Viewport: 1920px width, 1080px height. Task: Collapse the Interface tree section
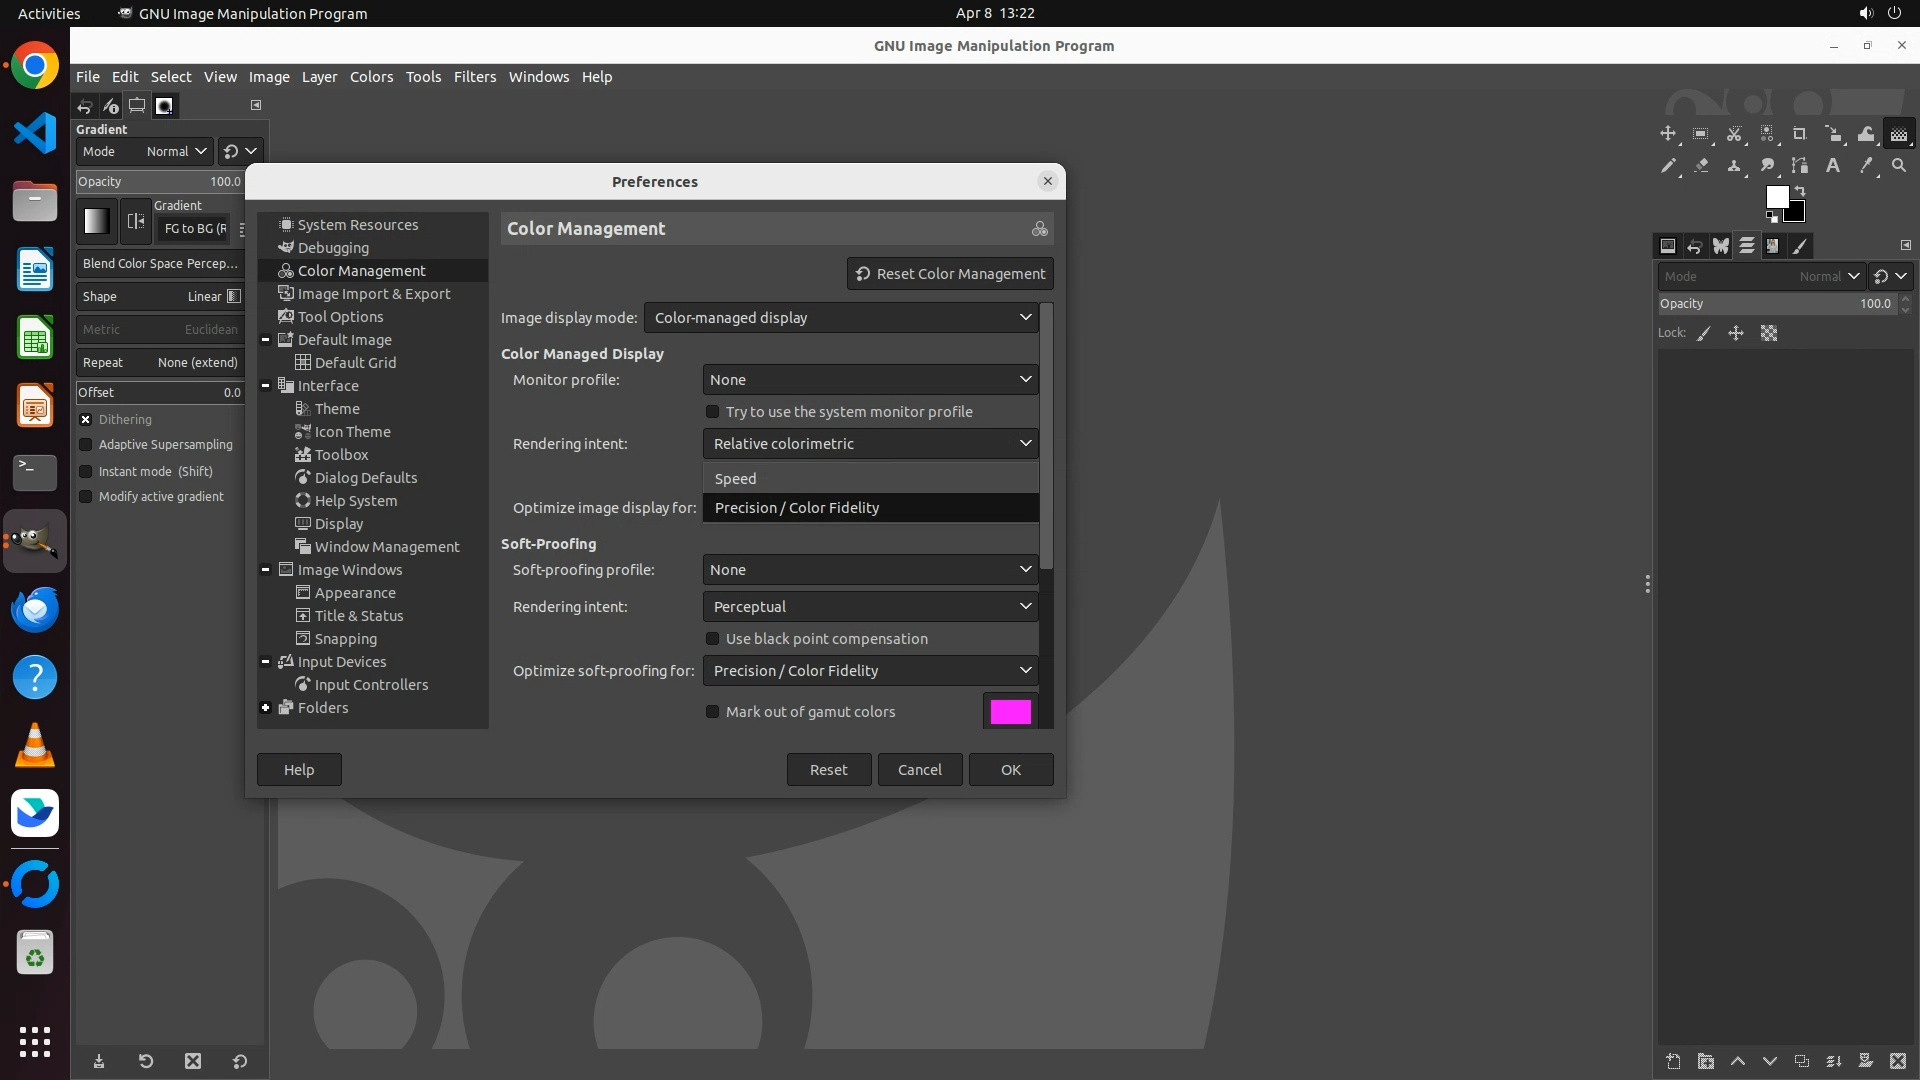[266, 386]
